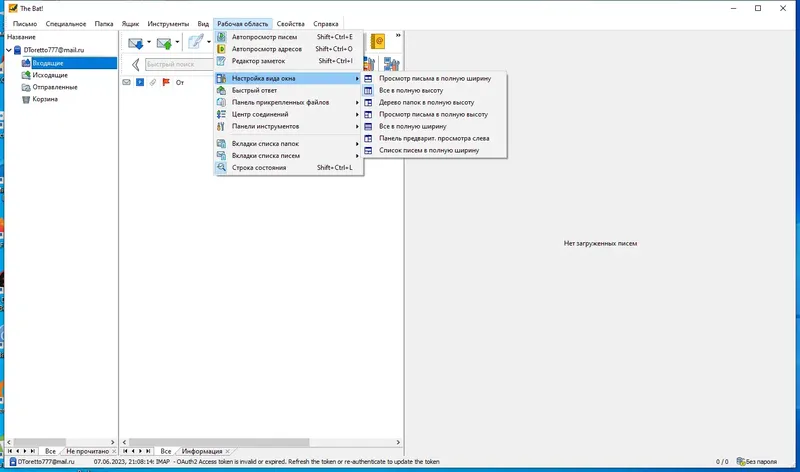
Task: Click the folder tree horizontal scrollbar
Action: pyautogui.click(x=40, y=442)
